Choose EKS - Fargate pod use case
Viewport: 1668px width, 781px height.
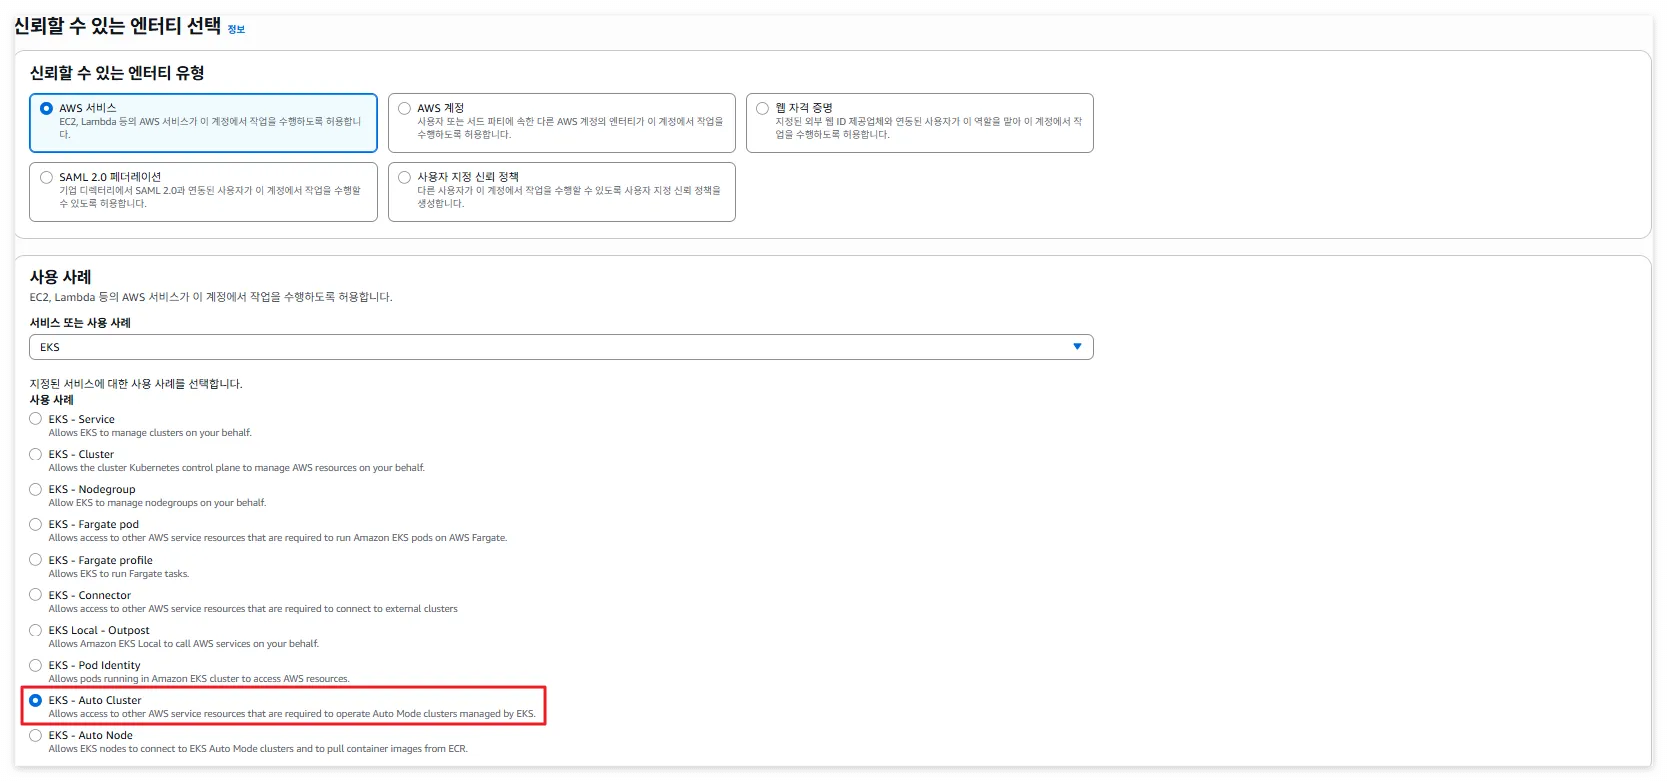click(36, 524)
